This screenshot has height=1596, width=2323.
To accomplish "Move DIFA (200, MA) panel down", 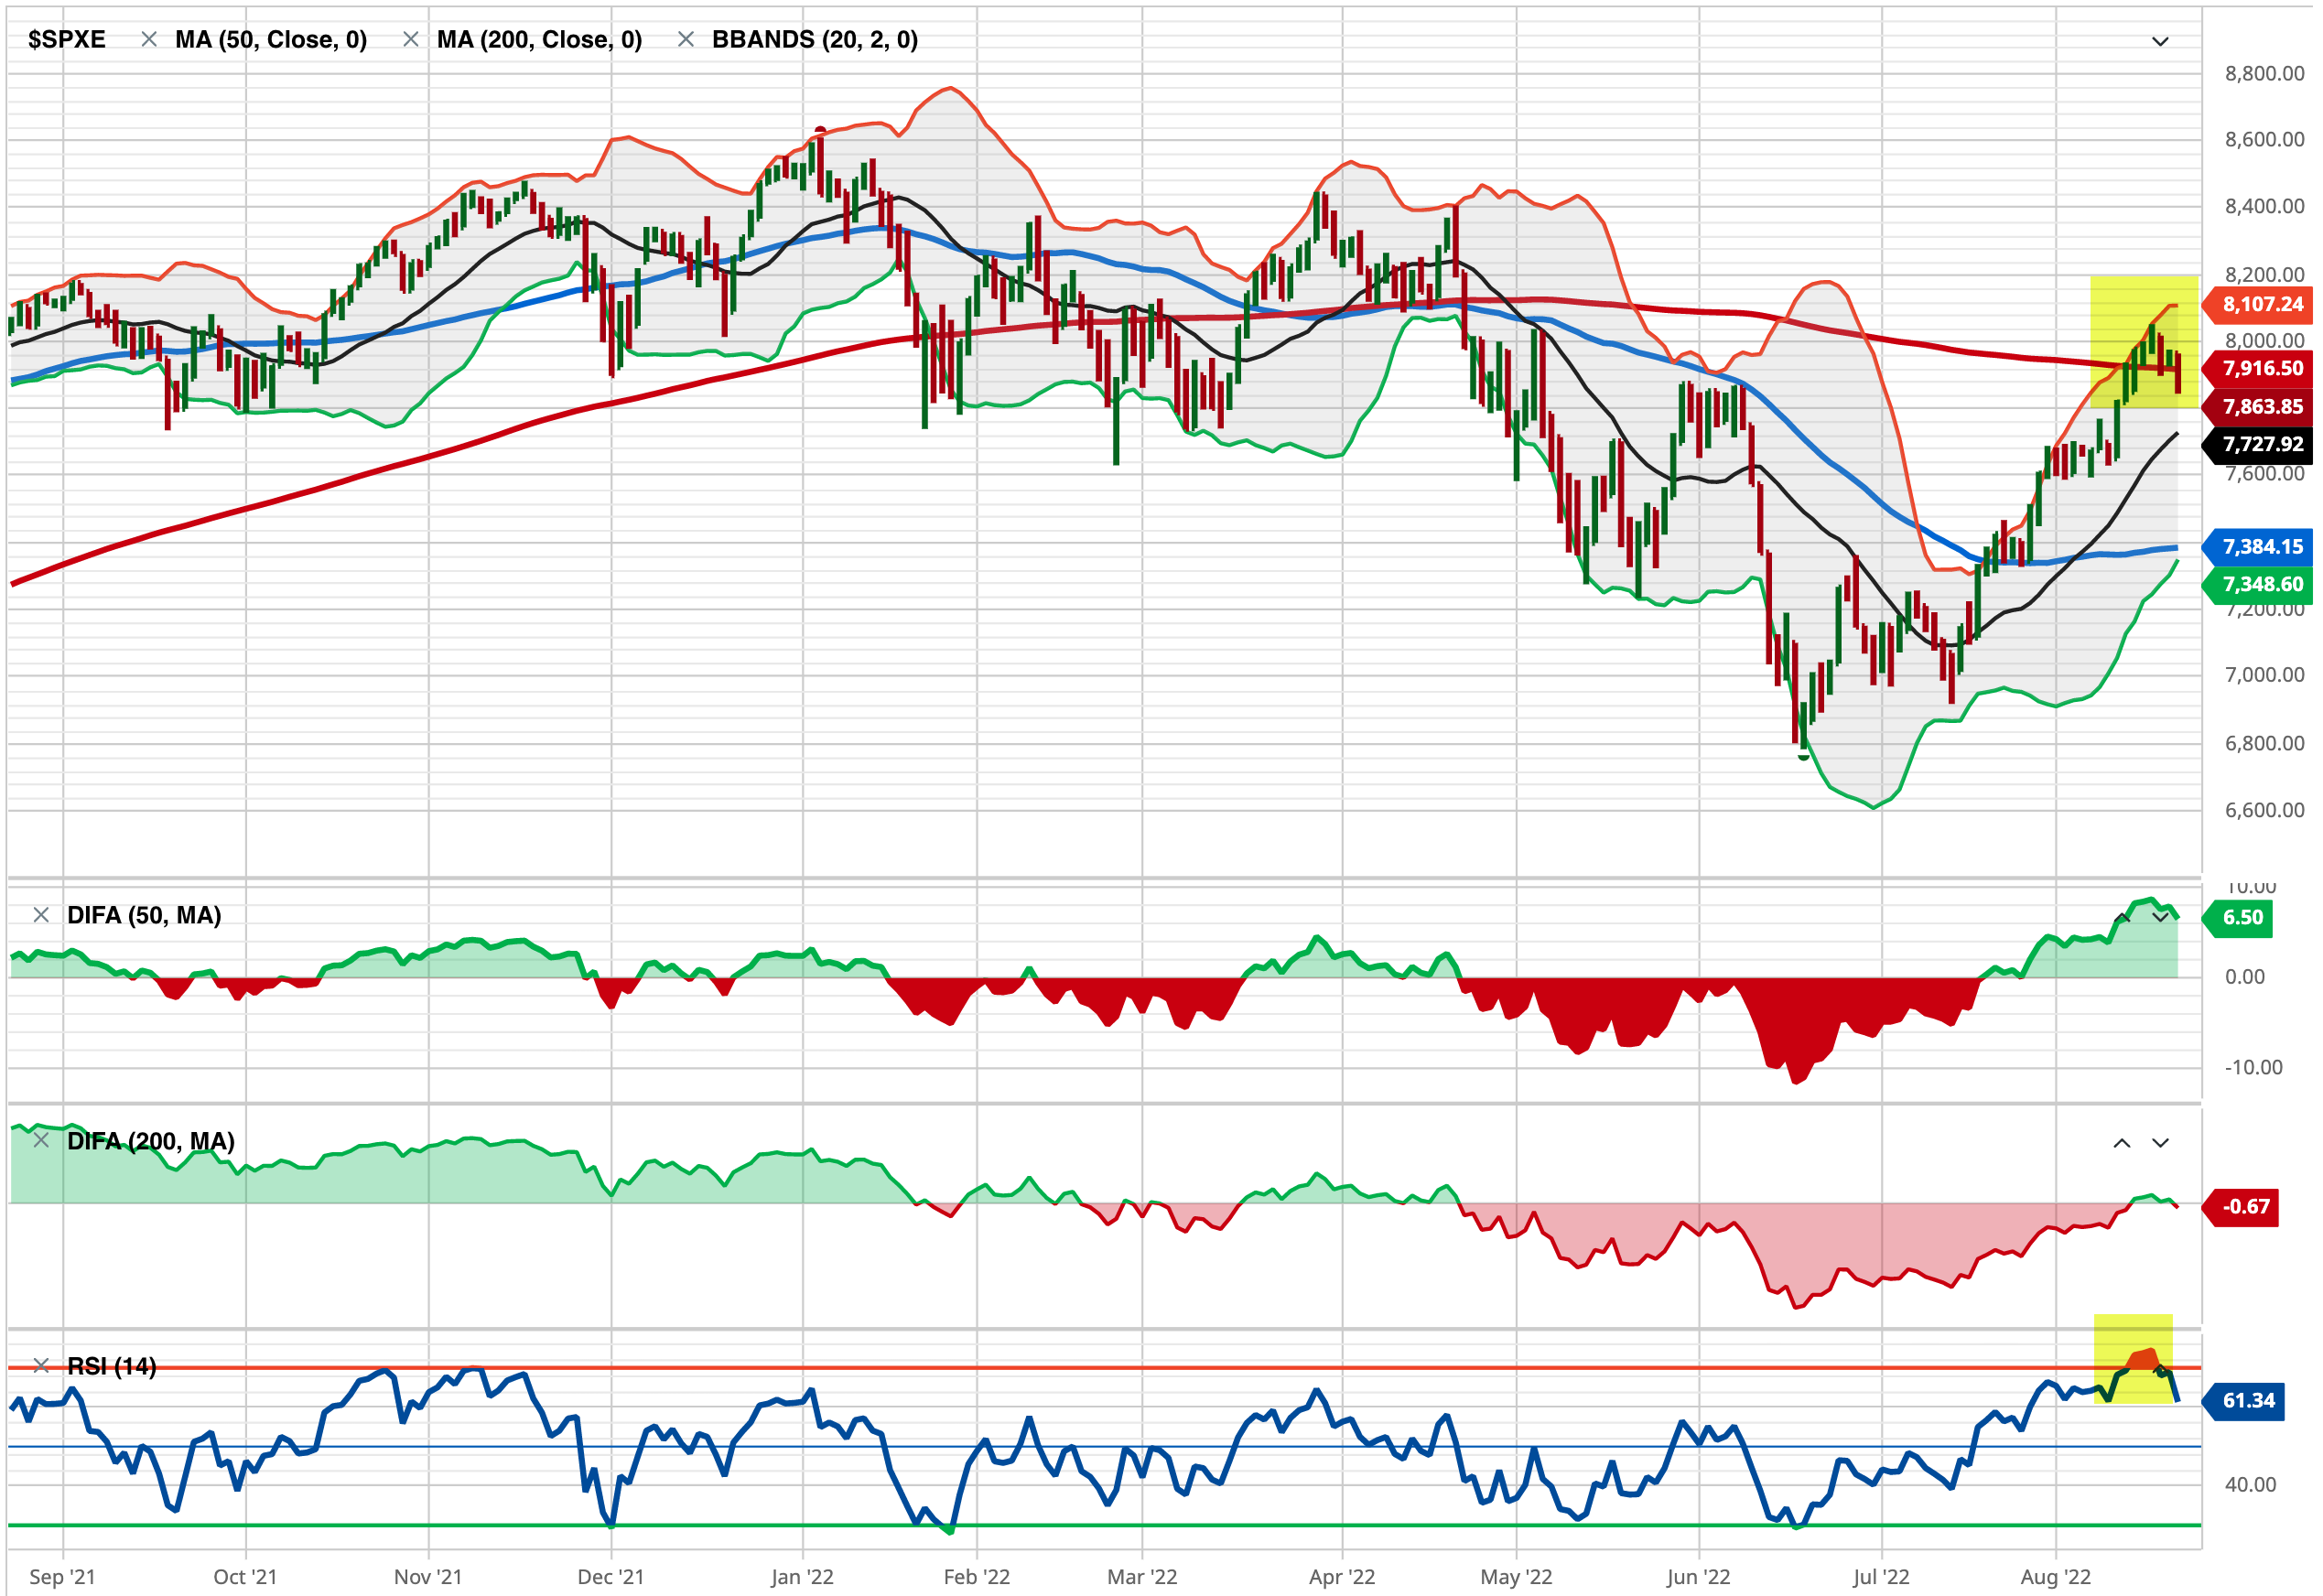I will tap(2161, 1144).
